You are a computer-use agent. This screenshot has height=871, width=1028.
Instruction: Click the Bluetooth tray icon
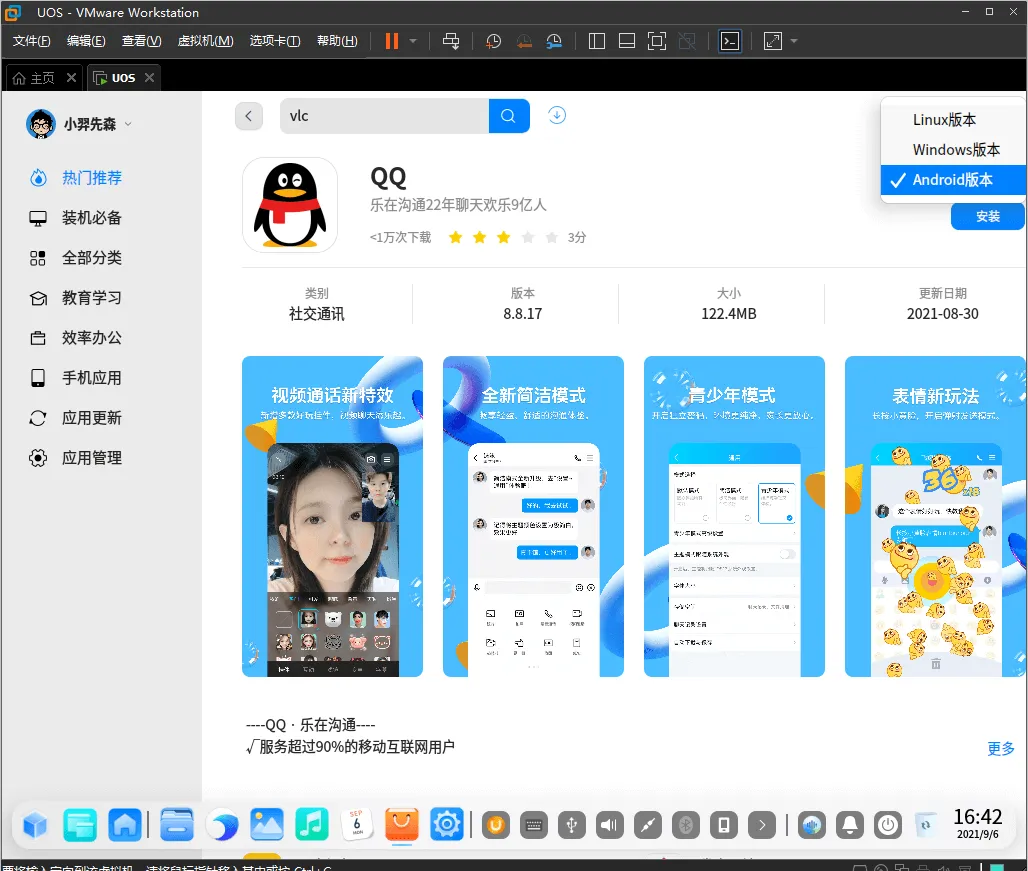686,825
